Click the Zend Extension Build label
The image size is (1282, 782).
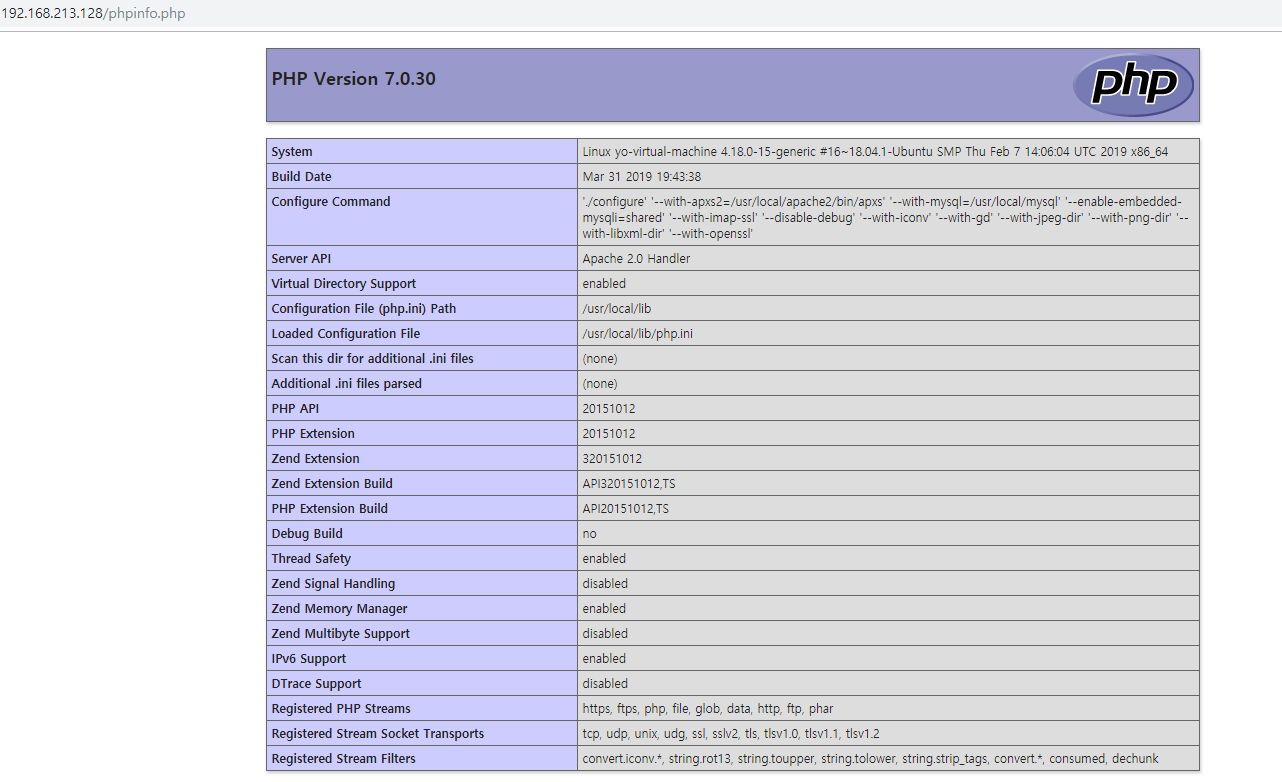point(332,484)
